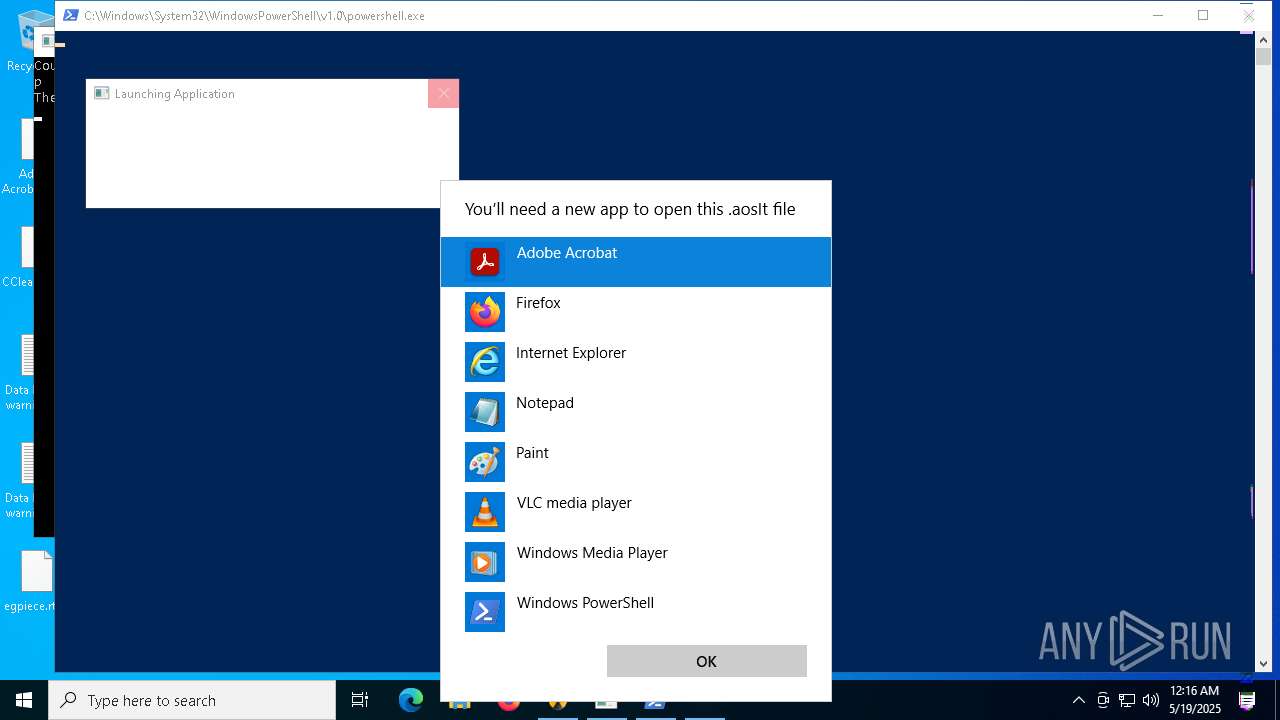This screenshot has width=1280, height=720.
Task: Open the Meet Now tray icon
Action: click(x=1103, y=700)
